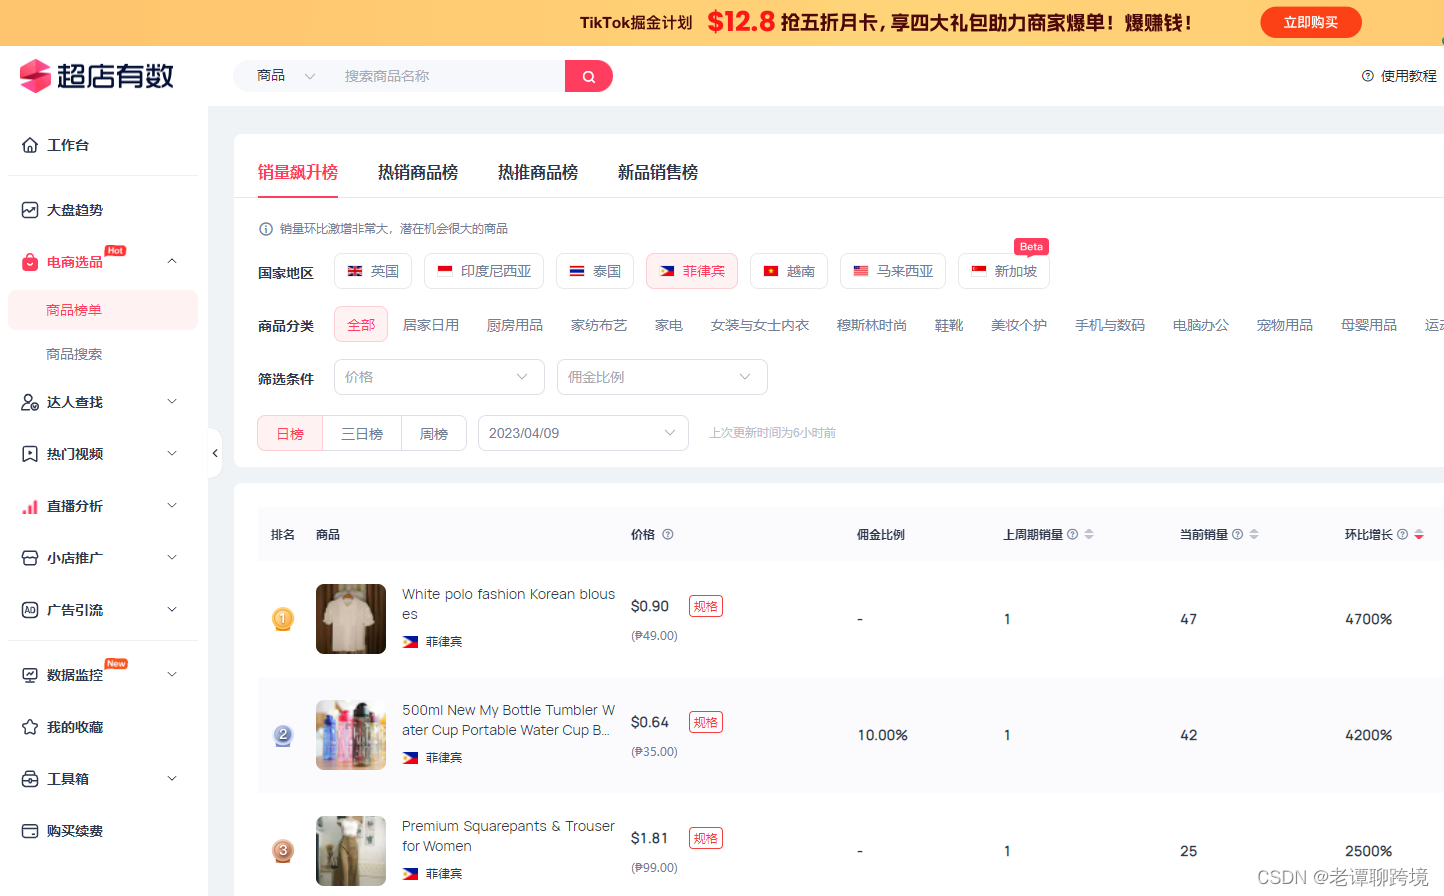Click the 立即购买 purchase button
Image resolution: width=1444 pixels, height=896 pixels.
pyautogui.click(x=1310, y=22)
